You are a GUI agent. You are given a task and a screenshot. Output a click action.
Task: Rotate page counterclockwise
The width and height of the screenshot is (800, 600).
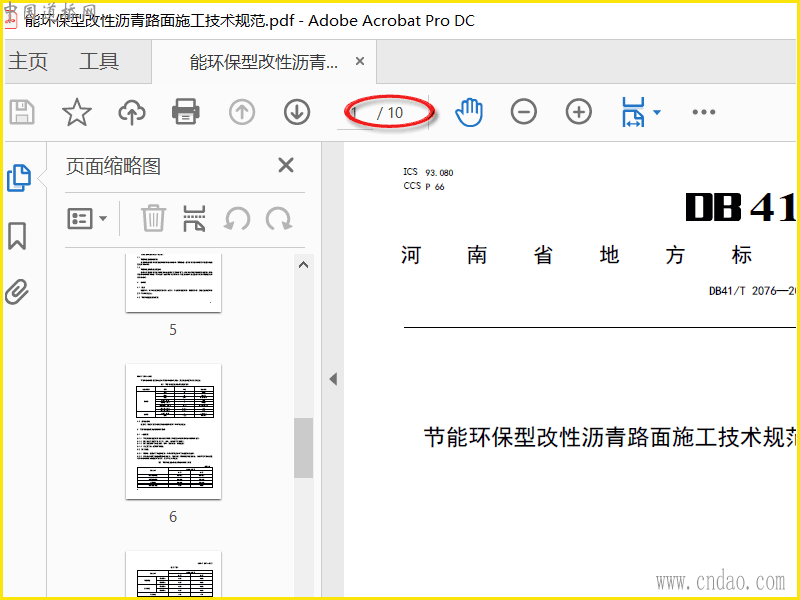237,219
